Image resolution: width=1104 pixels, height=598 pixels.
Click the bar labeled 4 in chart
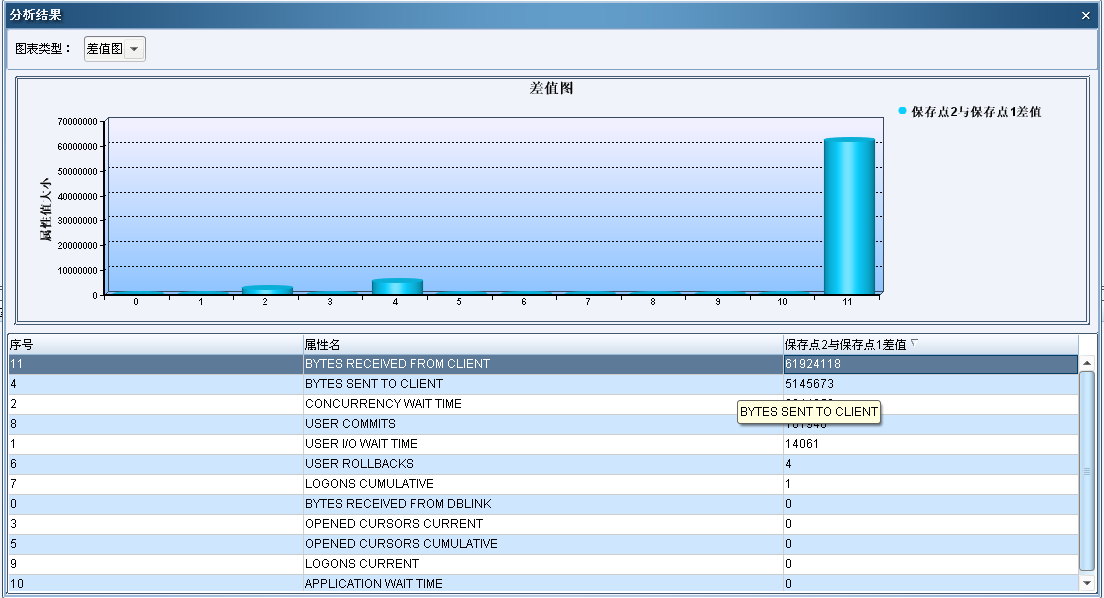(x=397, y=287)
